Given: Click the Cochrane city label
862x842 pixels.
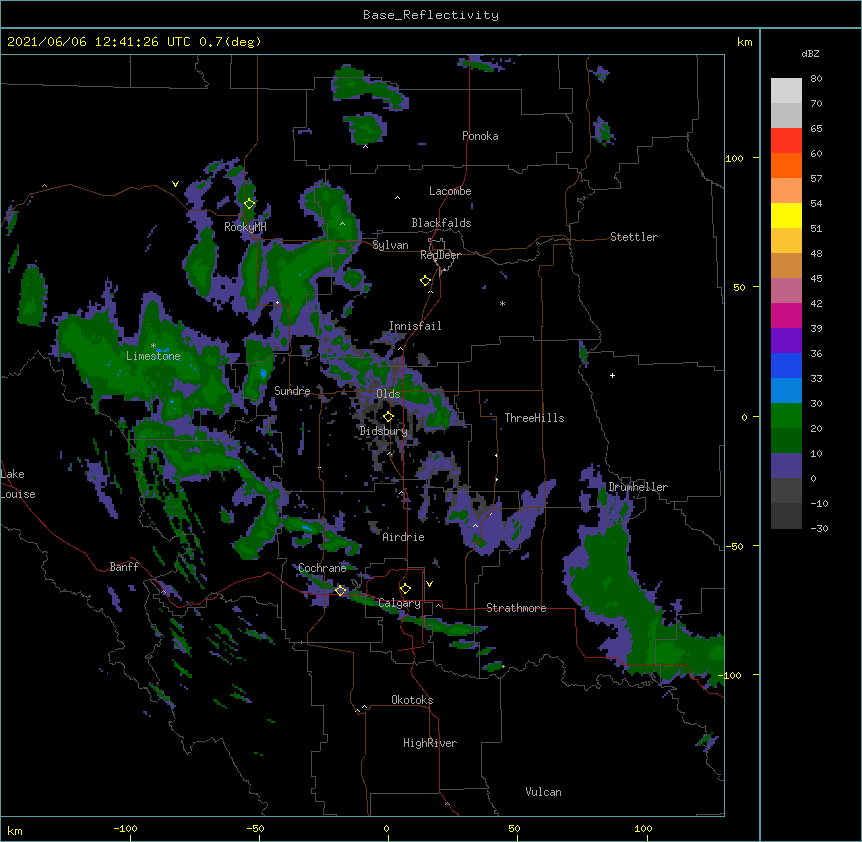Looking at the screenshot, I should pyautogui.click(x=322, y=568).
